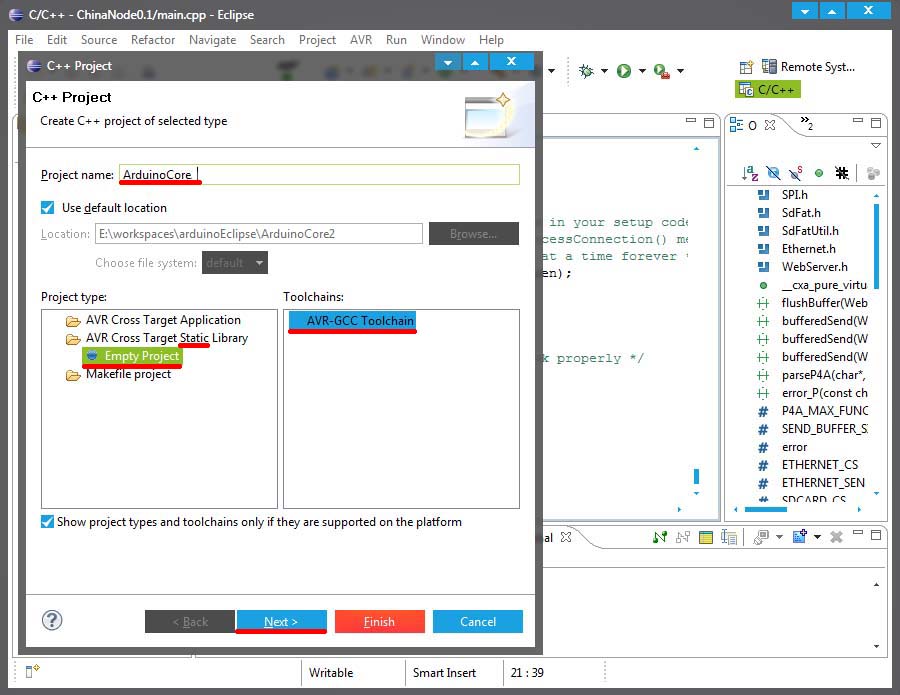Click the gray Disconnect icon in Terminal view
The width and height of the screenshot is (900, 695).
(x=683, y=537)
